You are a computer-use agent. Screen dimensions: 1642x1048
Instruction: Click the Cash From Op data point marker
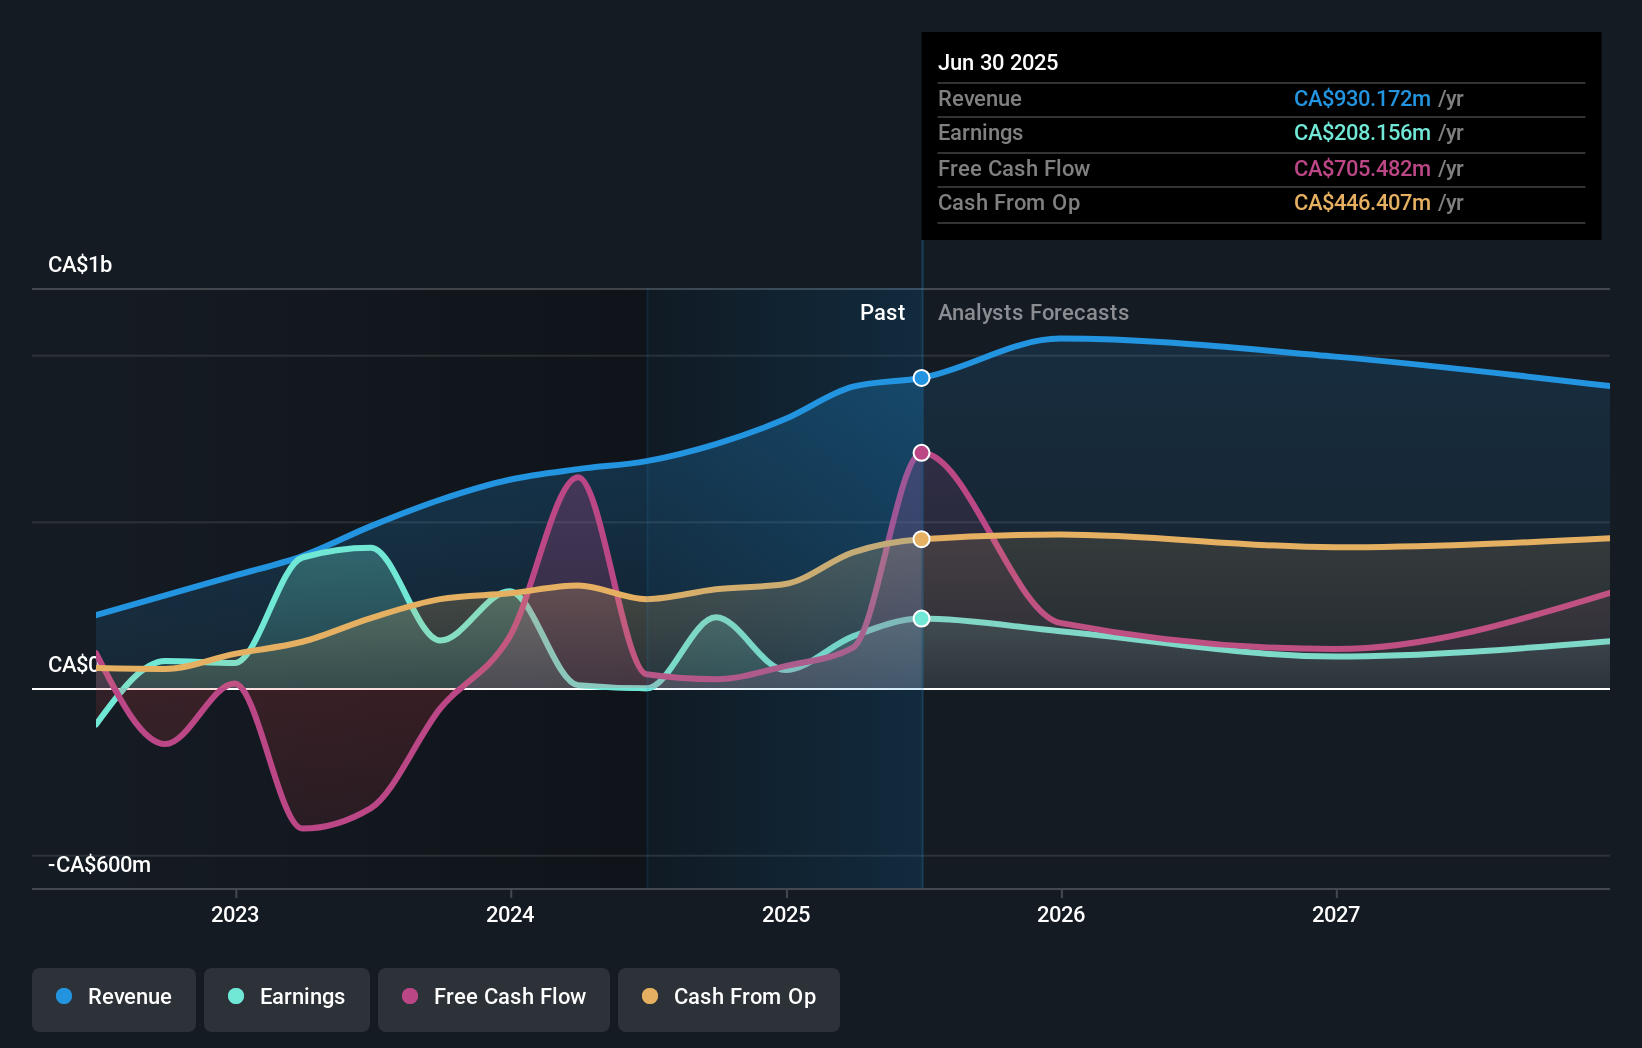(922, 539)
